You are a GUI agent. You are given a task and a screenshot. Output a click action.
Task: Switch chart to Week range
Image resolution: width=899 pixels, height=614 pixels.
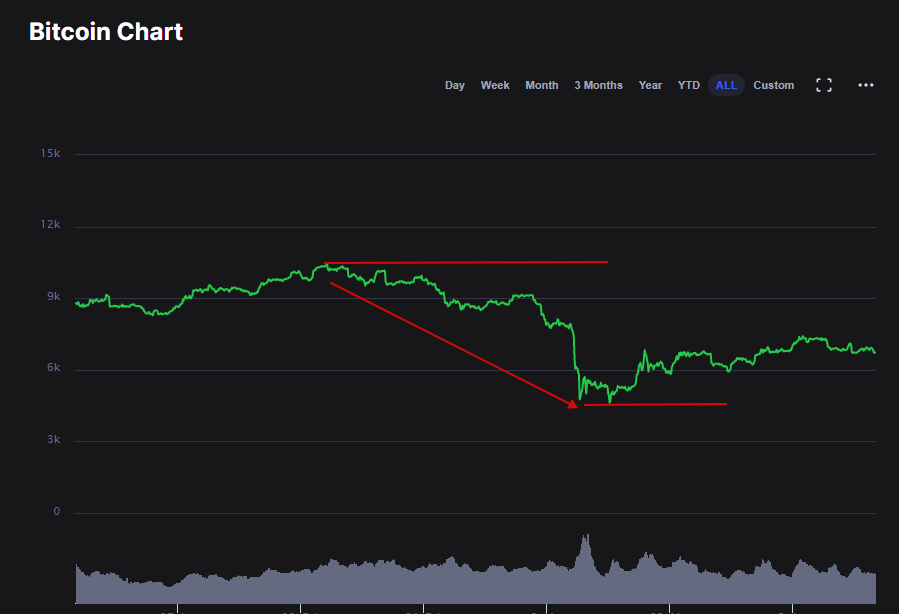pyautogui.click(x=495, y=85)
